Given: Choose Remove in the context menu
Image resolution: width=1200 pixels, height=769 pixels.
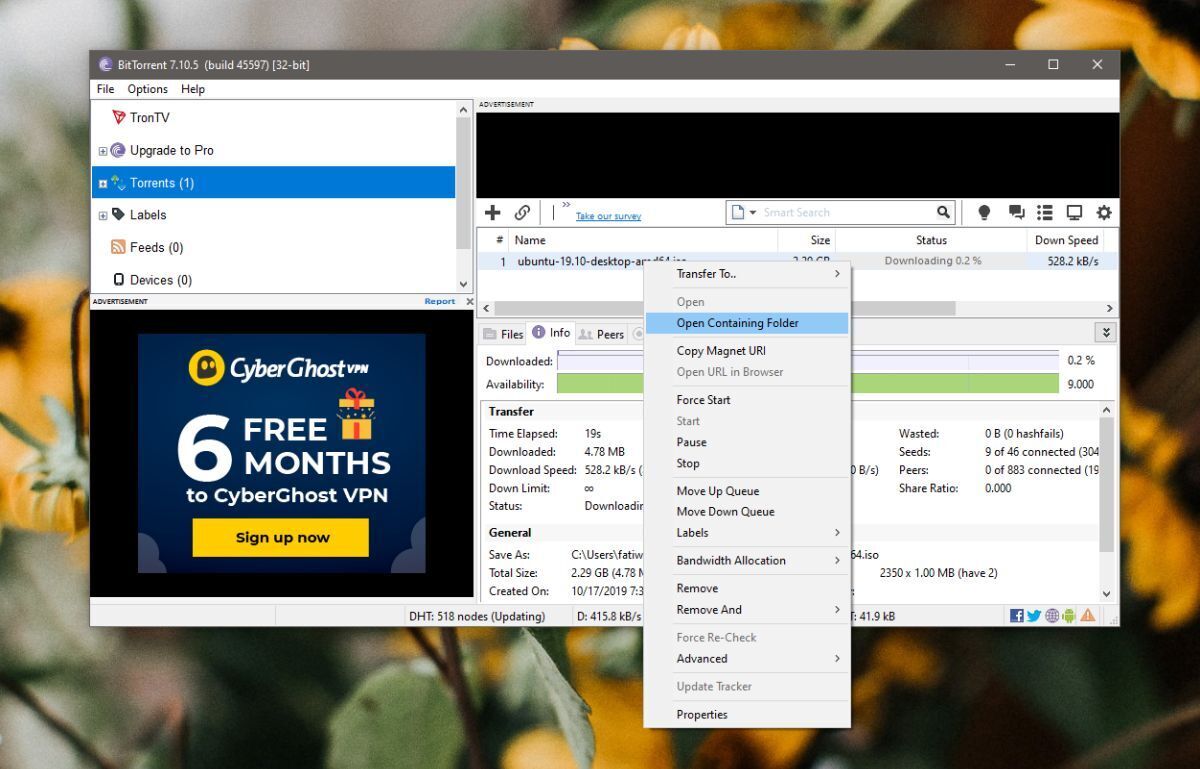Looking at the screenshot, I should click(x=747, y=588).
